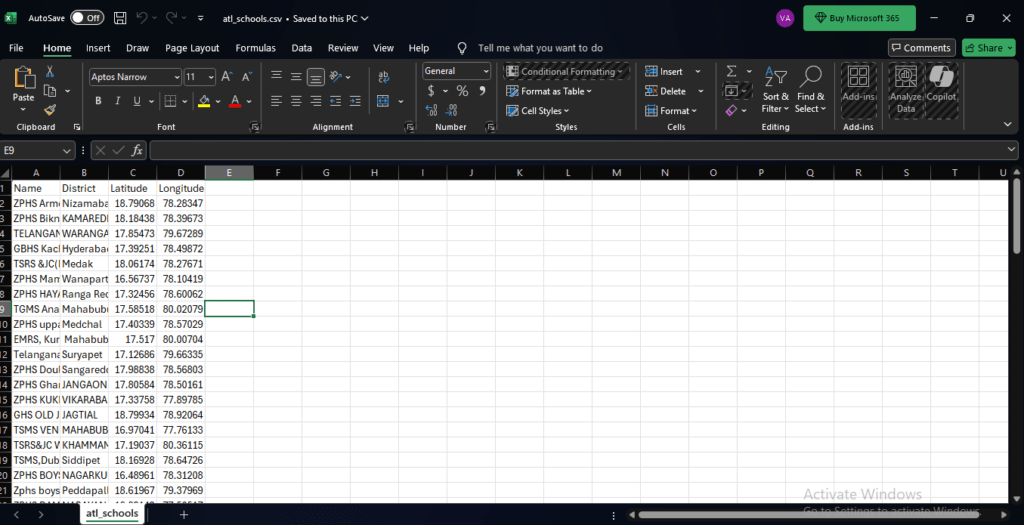Toggle Top Align vertical alignment
Image resolution: width=1024 pixels, height=525 pixels.
276,77
